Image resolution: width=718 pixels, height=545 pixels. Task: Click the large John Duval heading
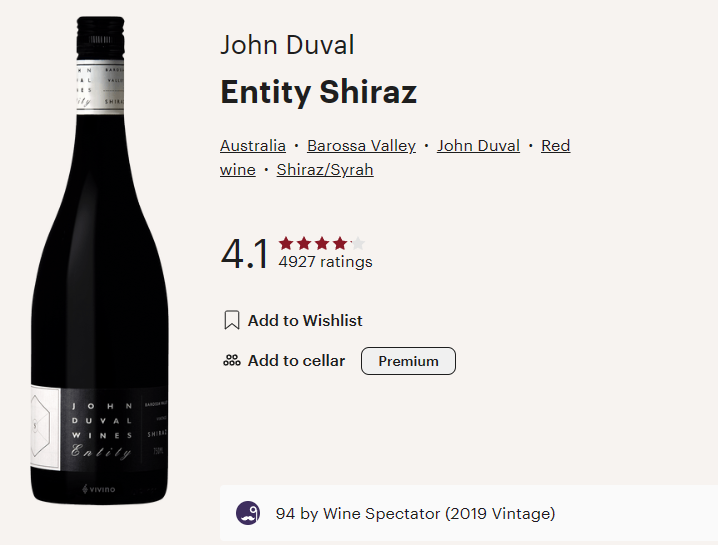tap(287, 45)
